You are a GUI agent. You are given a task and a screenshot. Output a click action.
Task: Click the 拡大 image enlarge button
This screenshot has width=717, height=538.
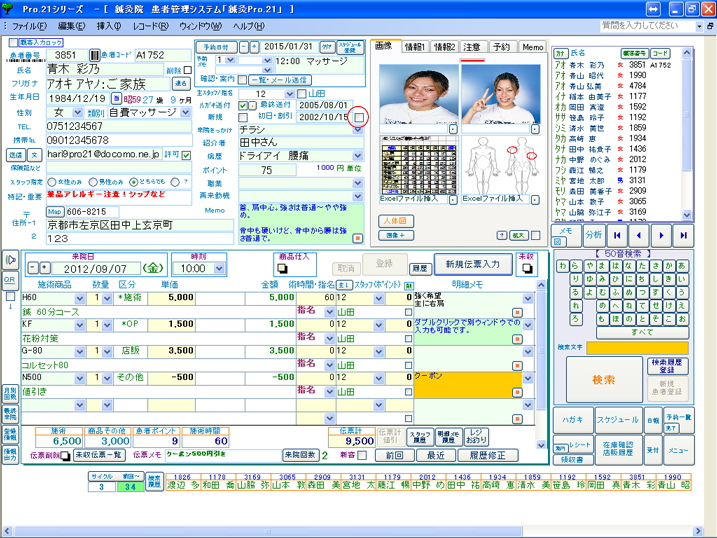(518, 235)
